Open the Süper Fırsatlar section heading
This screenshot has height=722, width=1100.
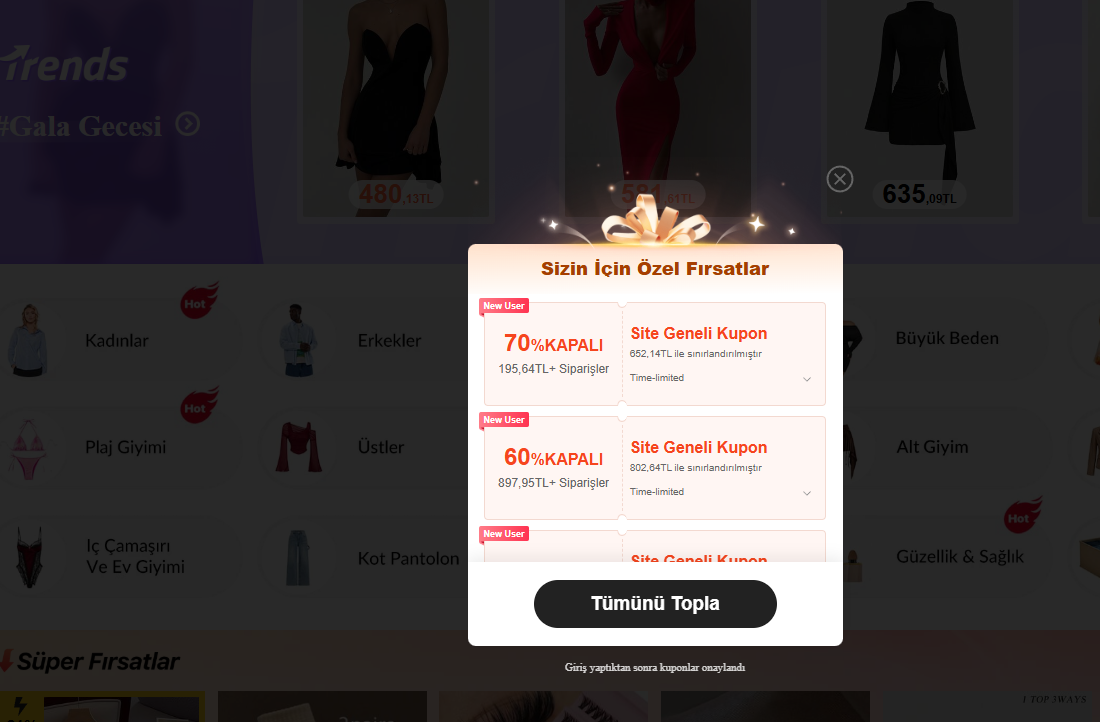98,661
